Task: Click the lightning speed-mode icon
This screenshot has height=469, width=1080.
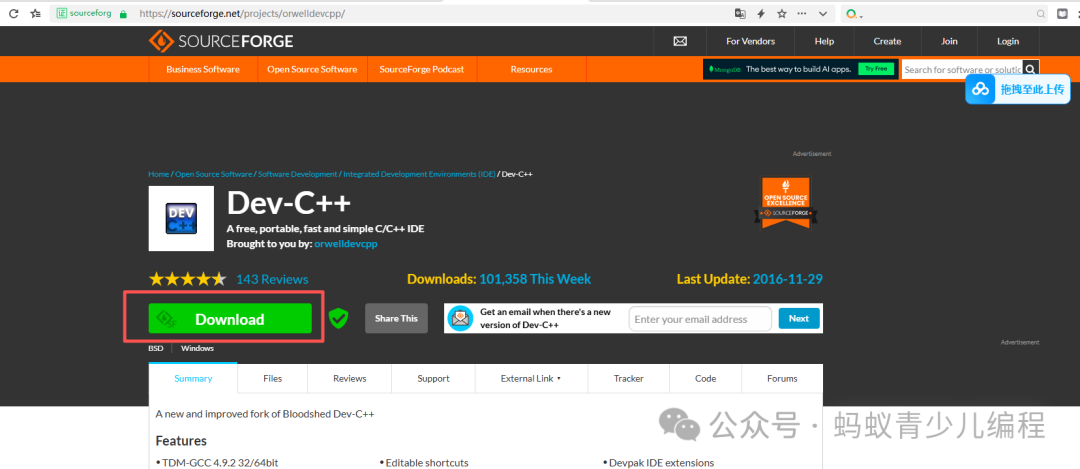Action: tap(761, 13)
